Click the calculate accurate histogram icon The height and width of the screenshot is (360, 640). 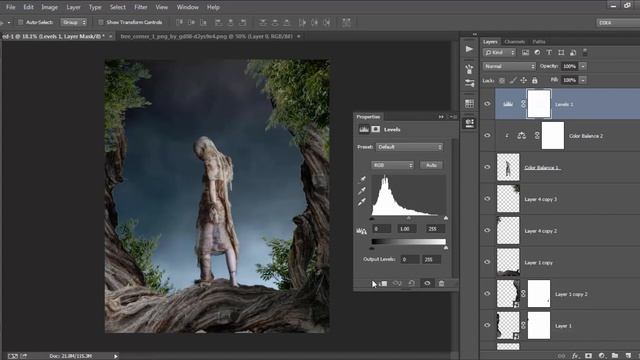point(361,231)
